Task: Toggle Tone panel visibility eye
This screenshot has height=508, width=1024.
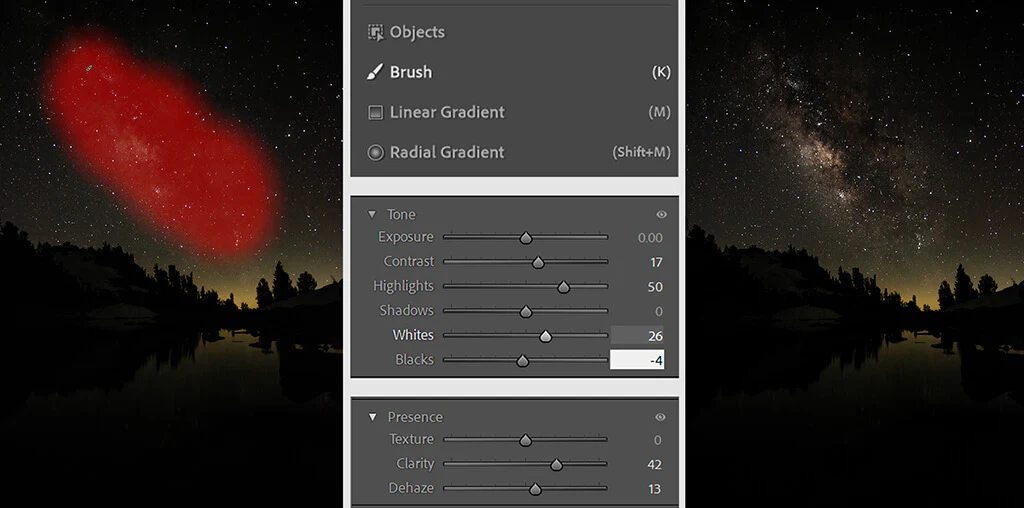Action: (662, 214)
